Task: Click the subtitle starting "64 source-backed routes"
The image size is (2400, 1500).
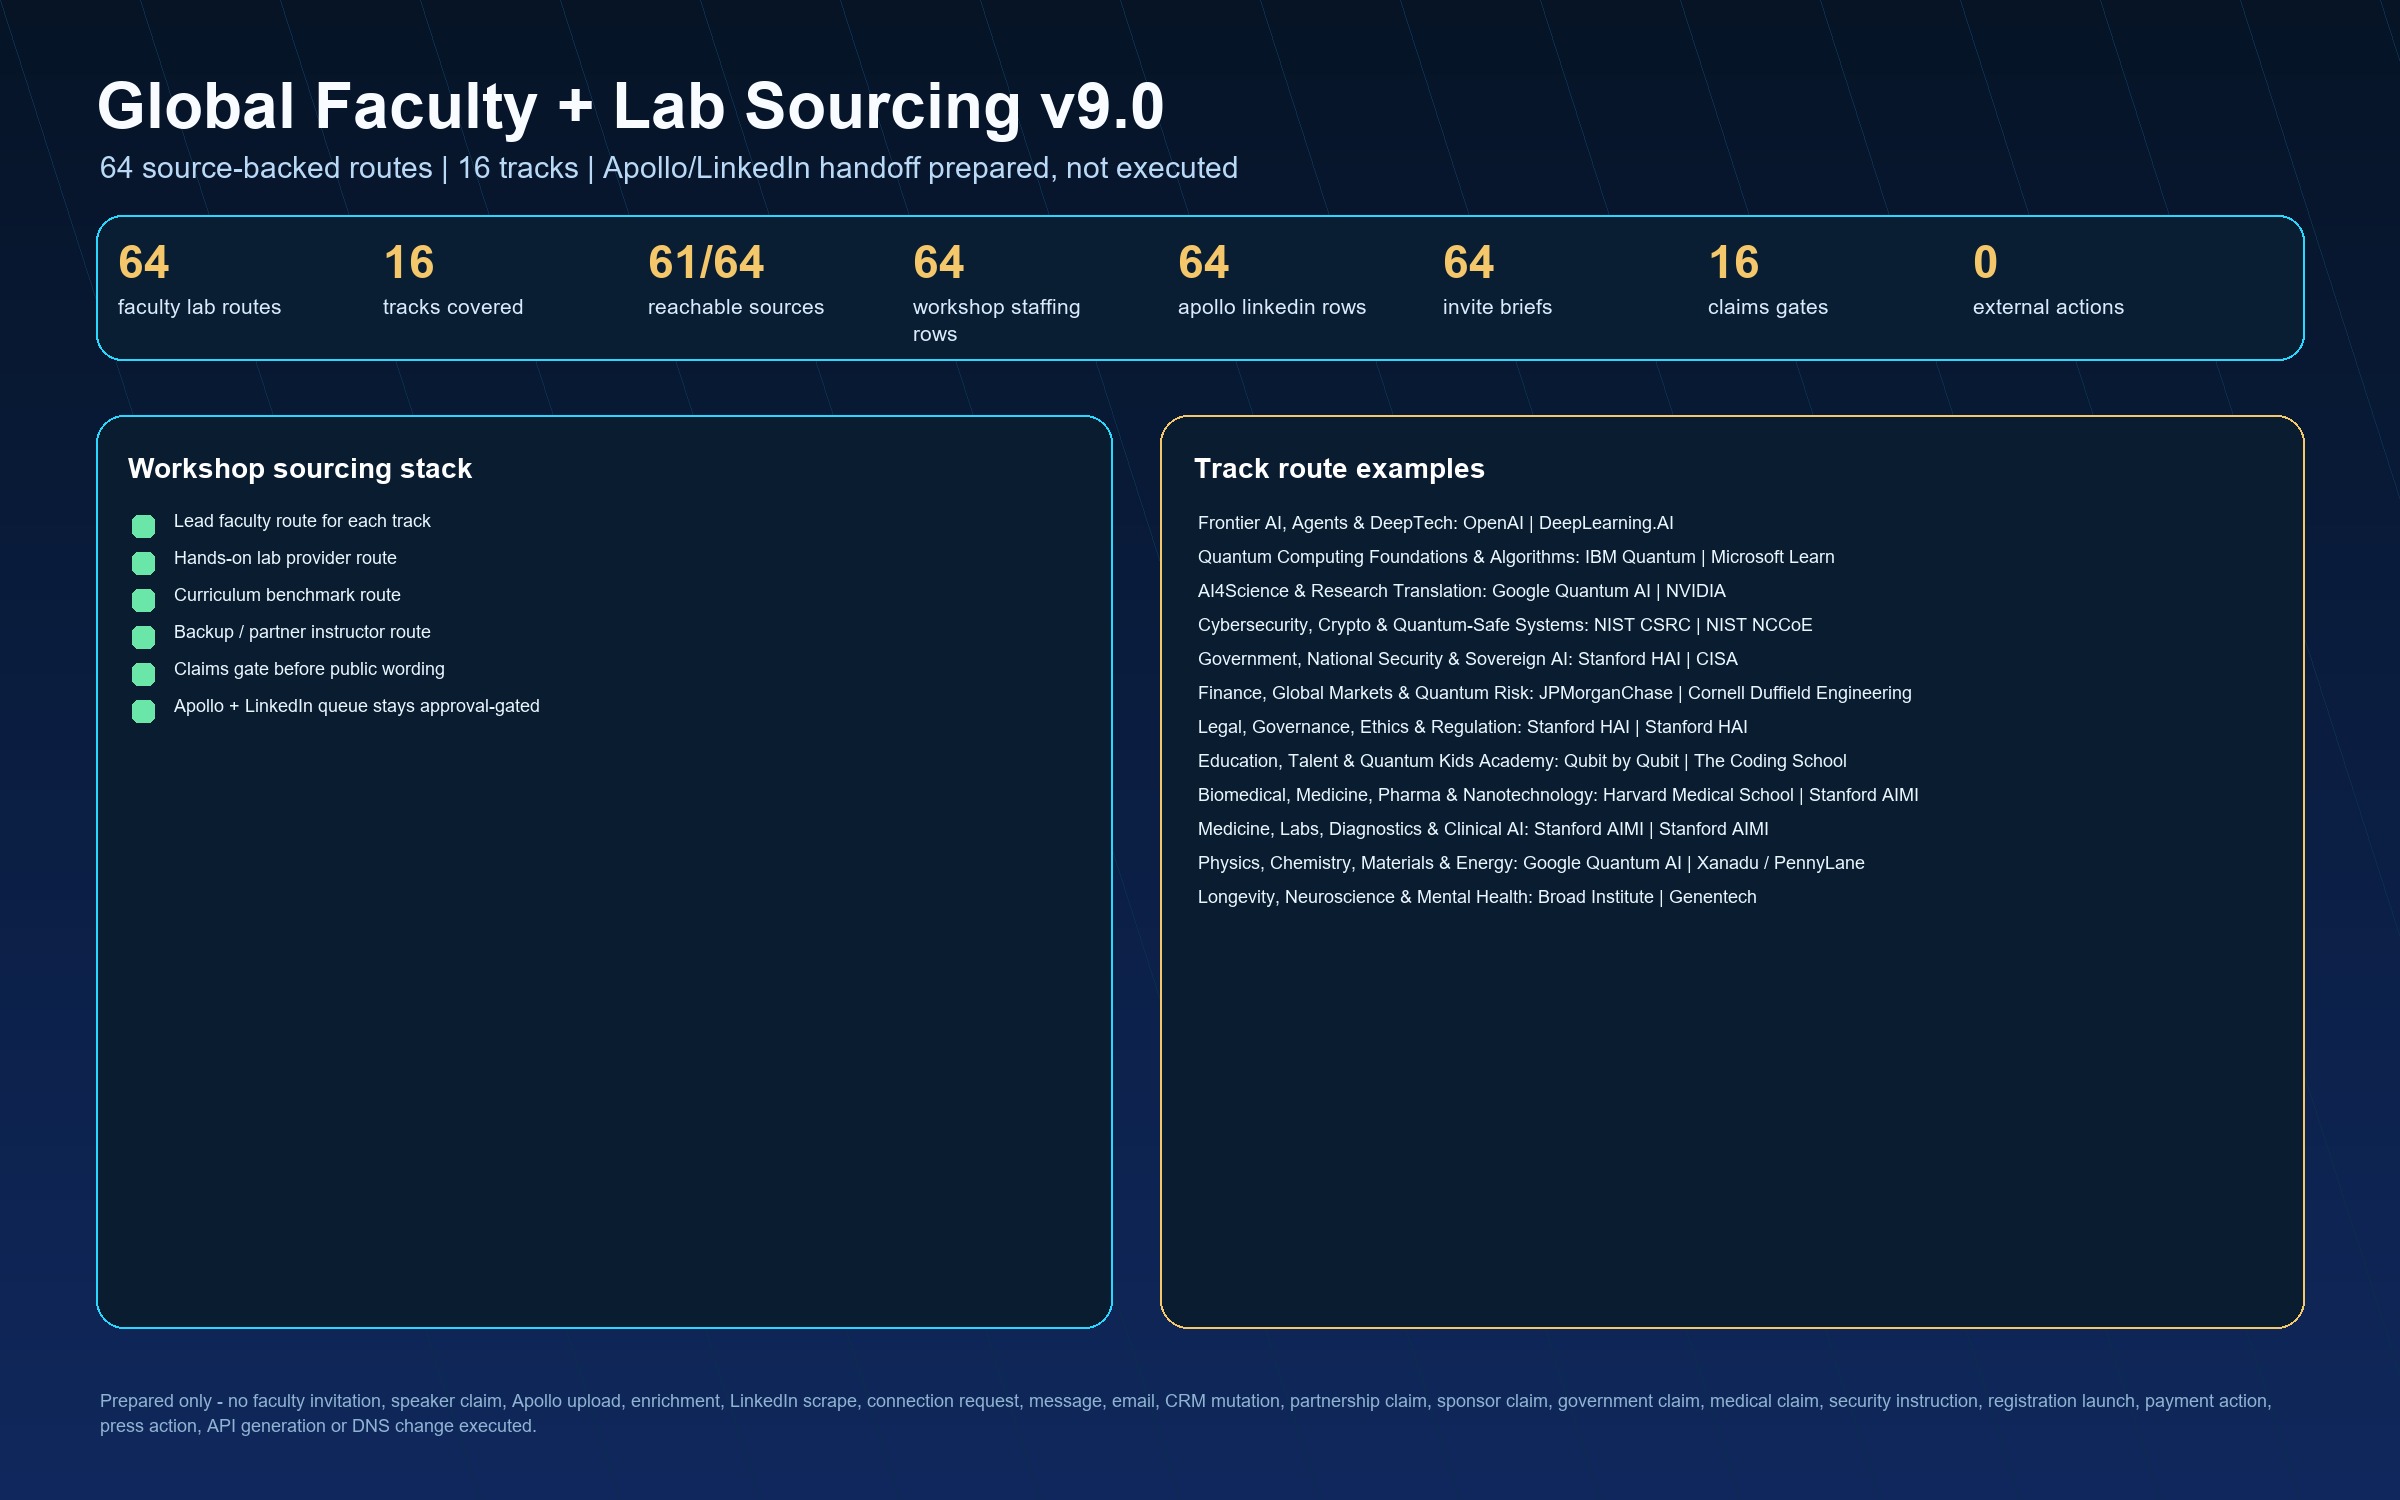Action: click(669, 168)
